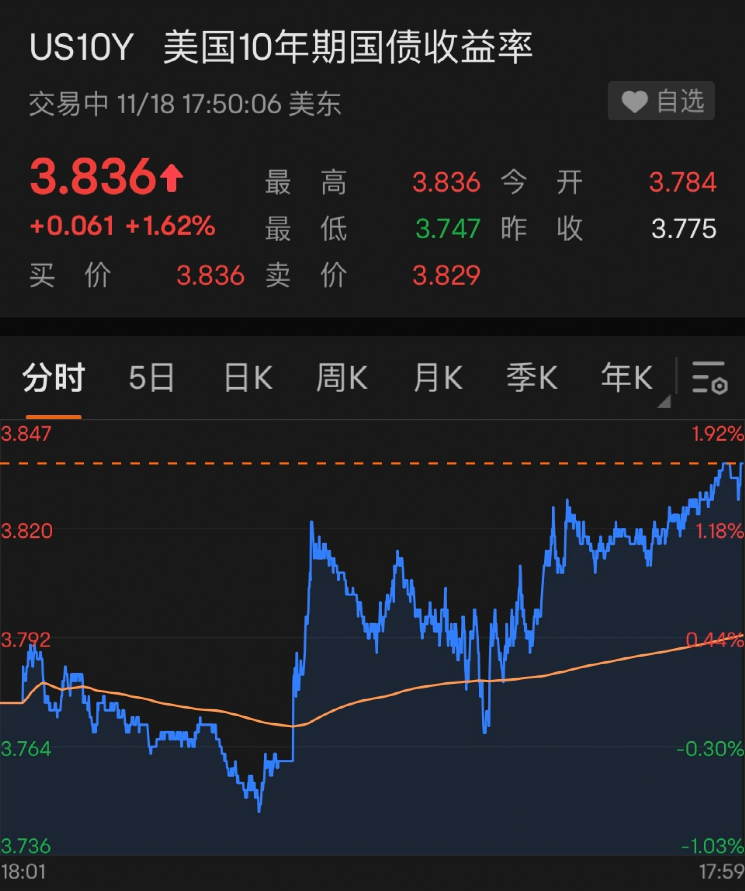The width and height of the screenshot is (745, 891).
Task: Switch to the 分时 tab
Action: coord(54,378)
